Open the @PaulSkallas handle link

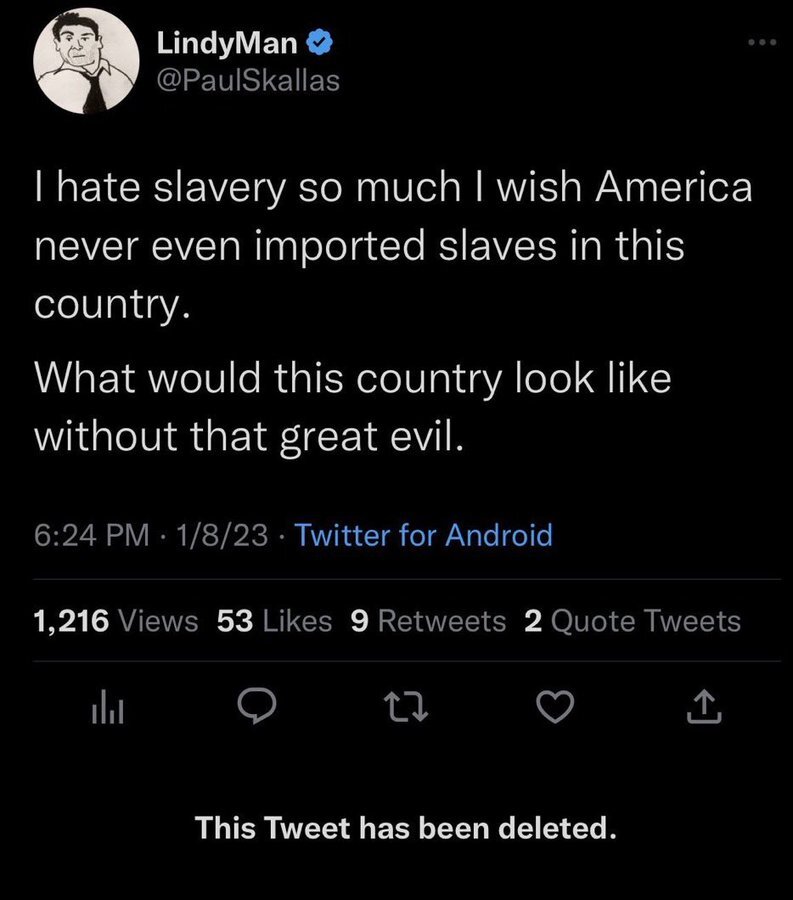(x=247, y=82)
